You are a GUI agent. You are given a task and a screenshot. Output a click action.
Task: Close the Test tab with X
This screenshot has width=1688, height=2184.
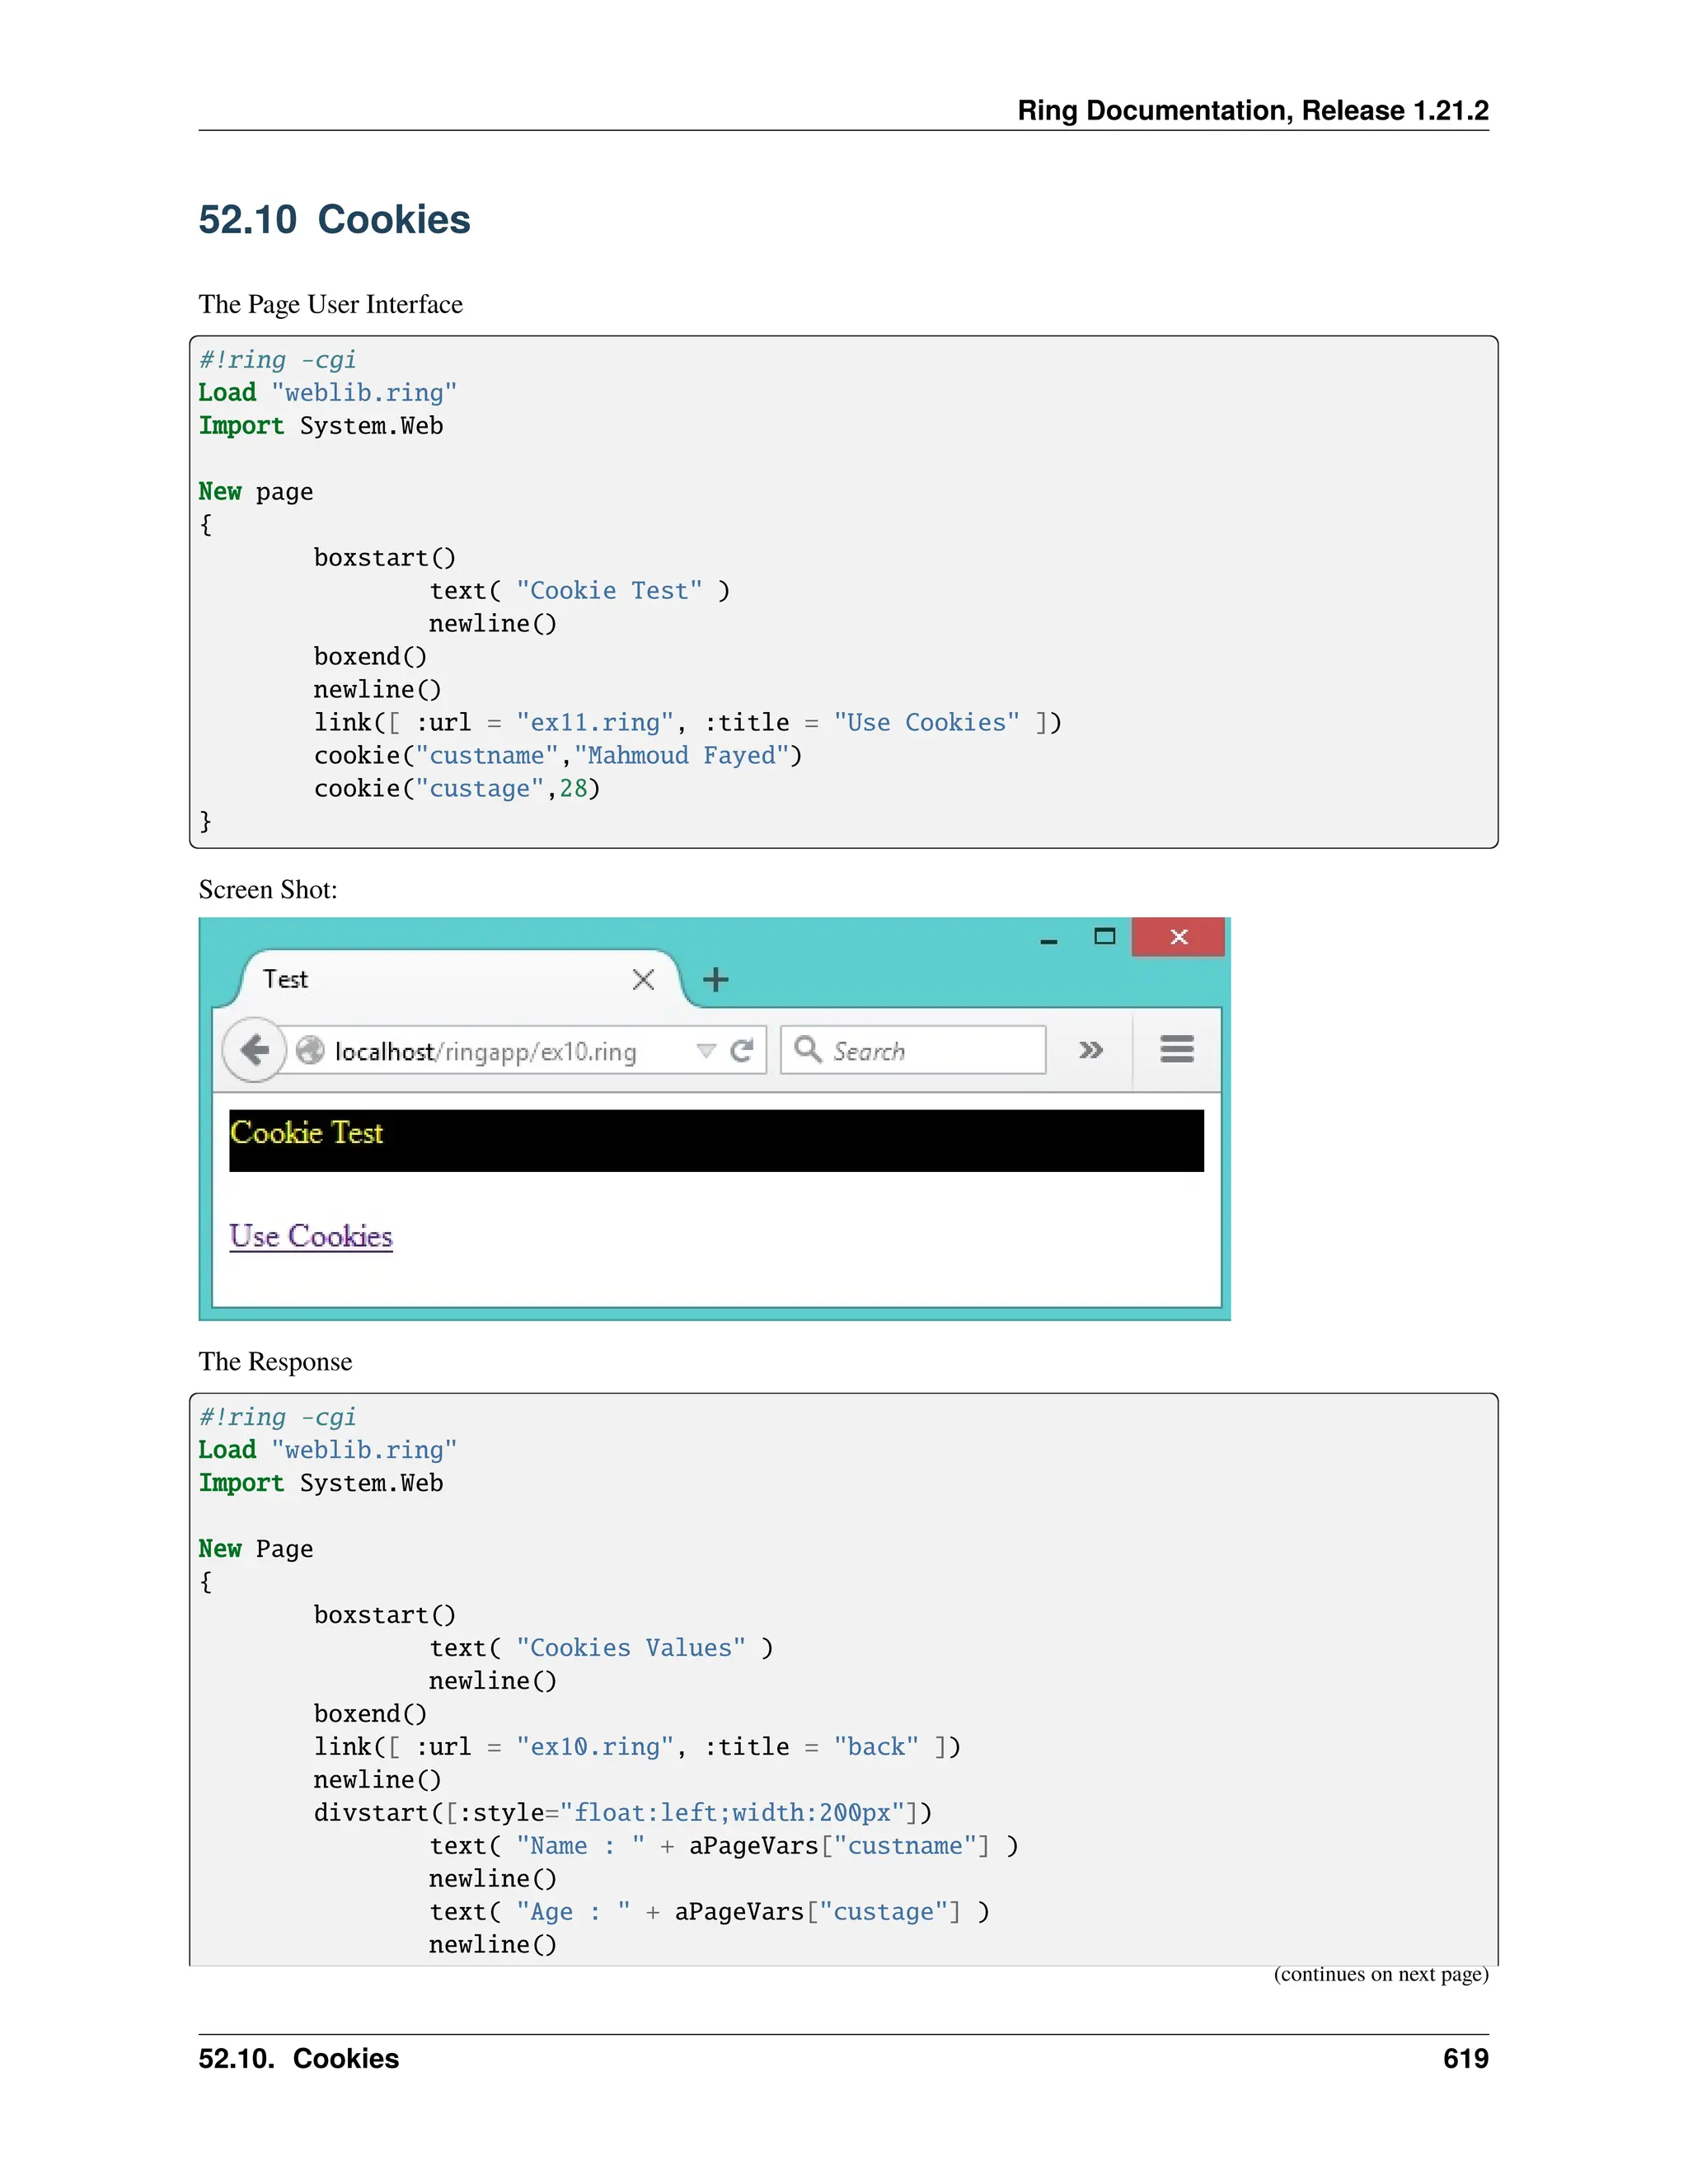(x=643, y=979)
